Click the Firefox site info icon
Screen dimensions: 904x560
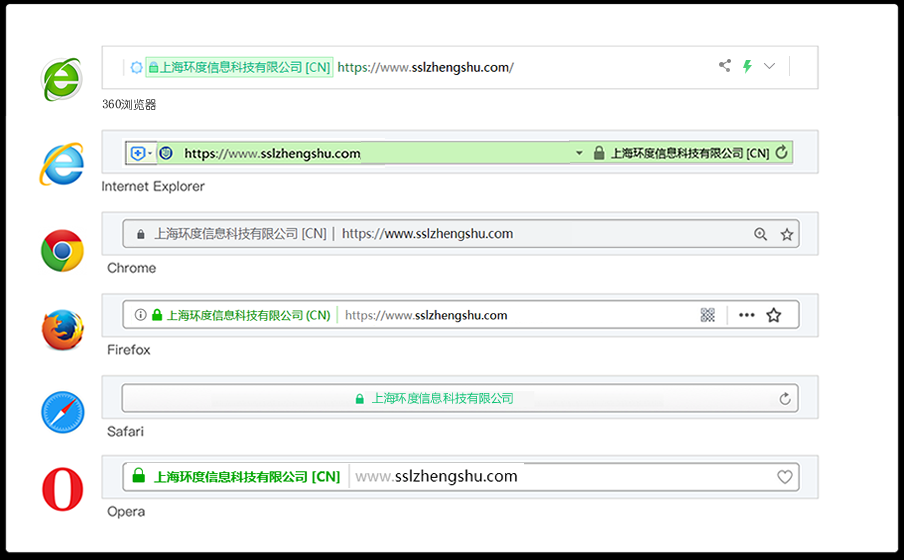(140, 315)
